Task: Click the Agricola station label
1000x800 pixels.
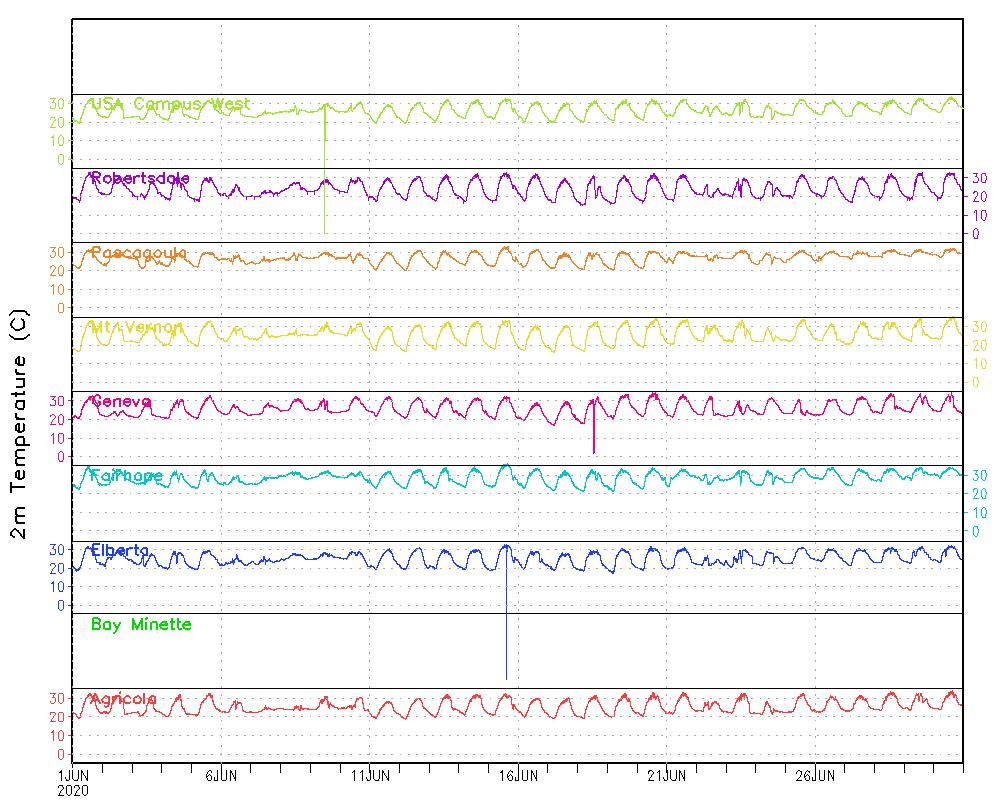Action: coord(124,699)
